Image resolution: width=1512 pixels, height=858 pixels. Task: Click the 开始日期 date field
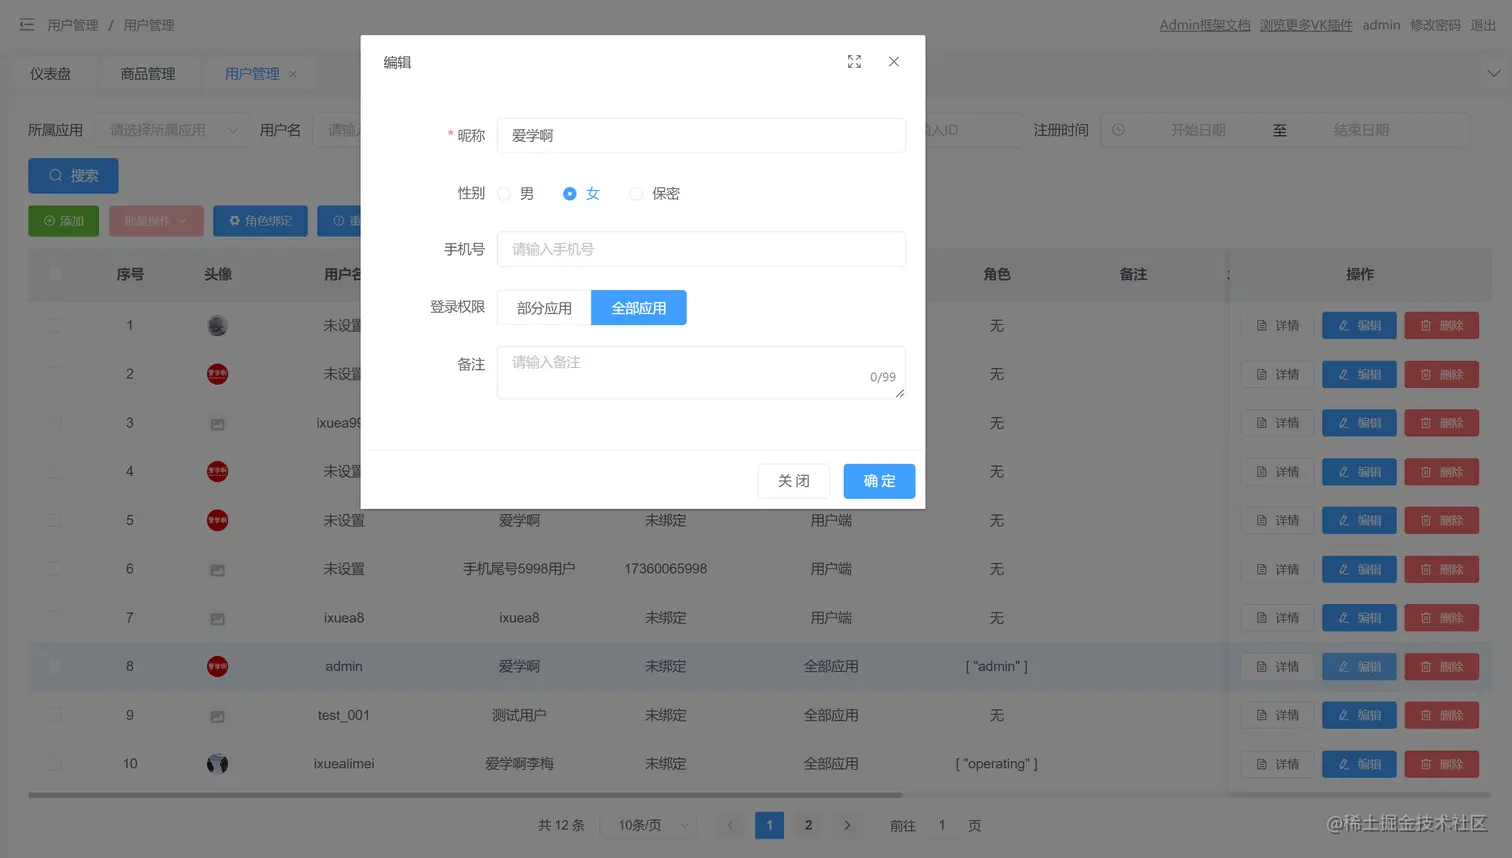[x=1198, y=130]
